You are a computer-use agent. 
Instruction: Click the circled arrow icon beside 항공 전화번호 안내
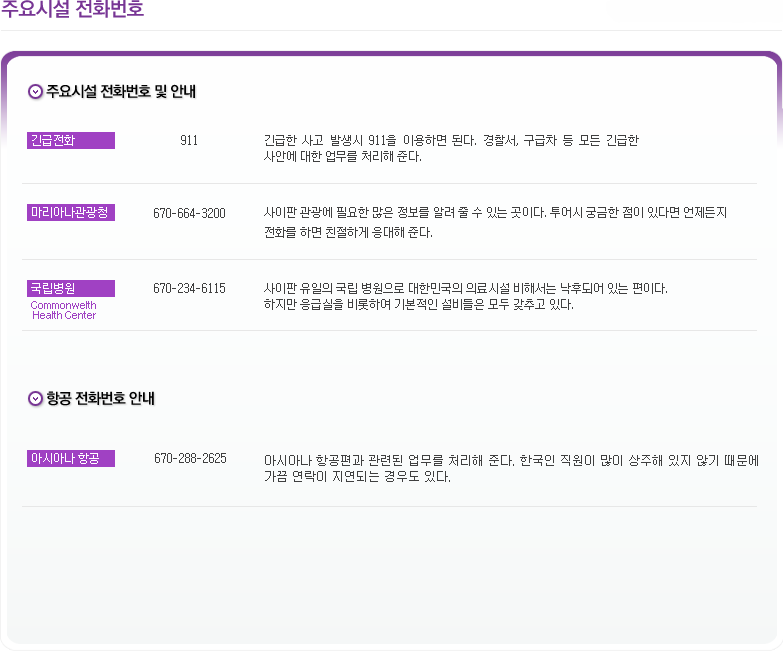pos(35,399)
